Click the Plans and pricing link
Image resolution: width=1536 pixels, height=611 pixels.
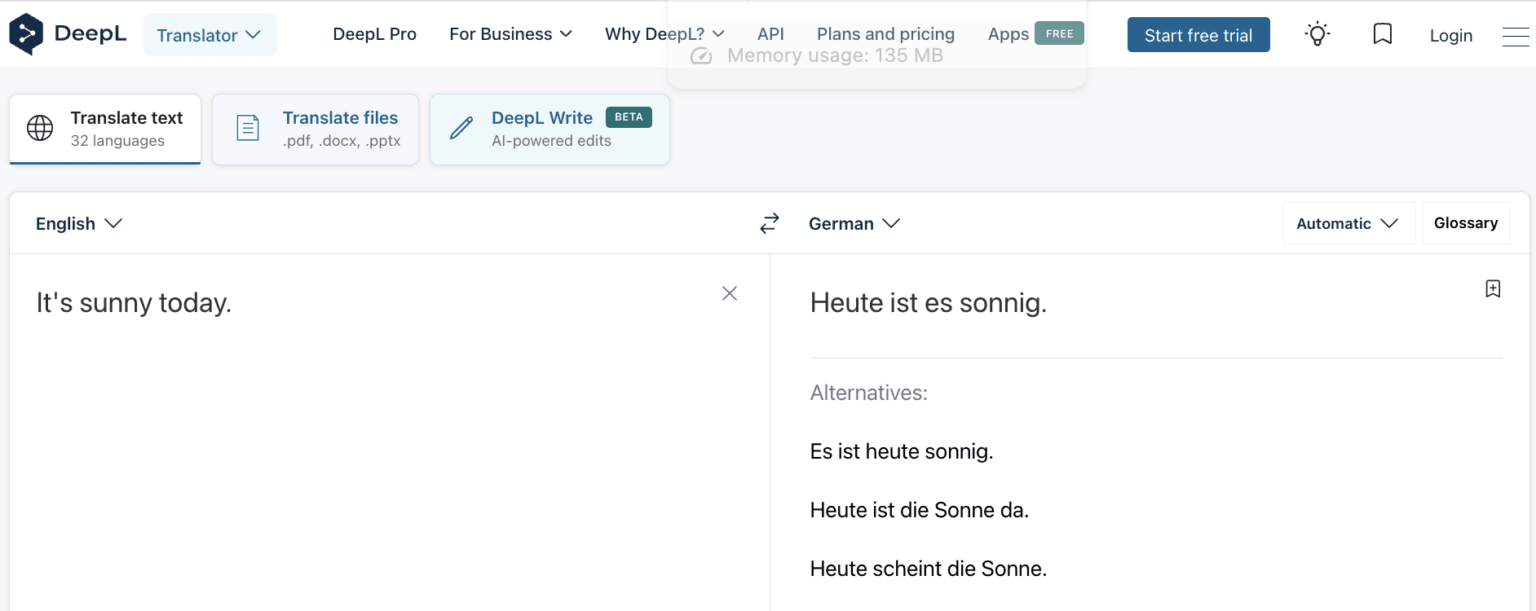pyautogui.click(x=884, y=33)
